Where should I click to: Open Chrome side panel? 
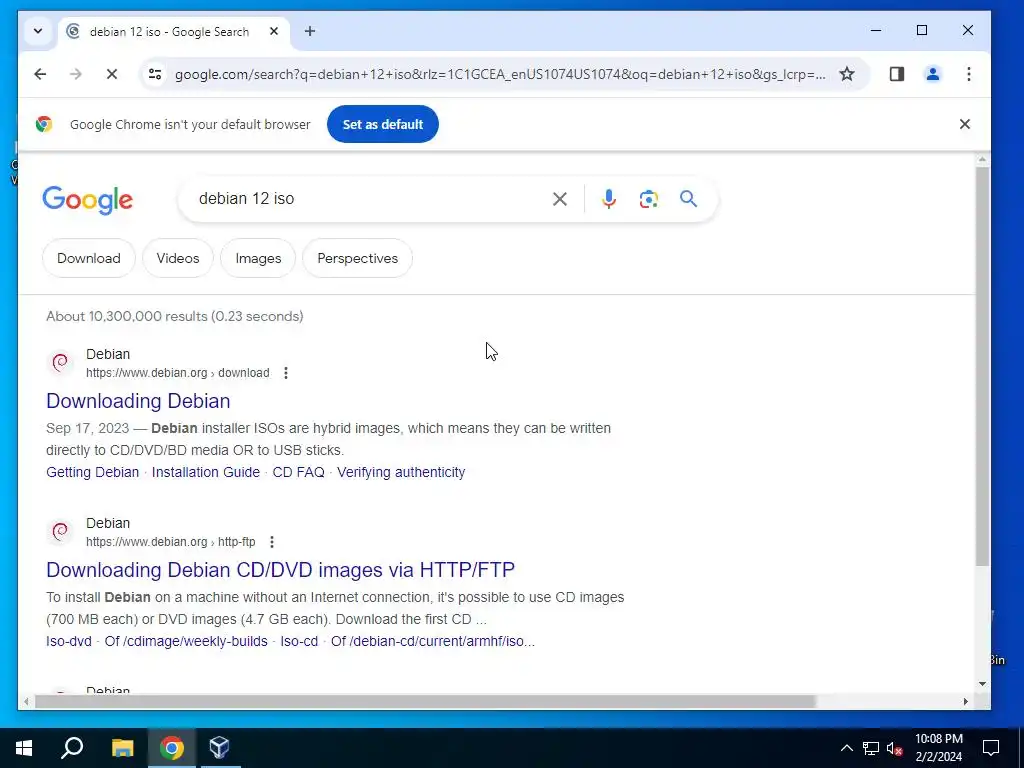click(897, 74)
